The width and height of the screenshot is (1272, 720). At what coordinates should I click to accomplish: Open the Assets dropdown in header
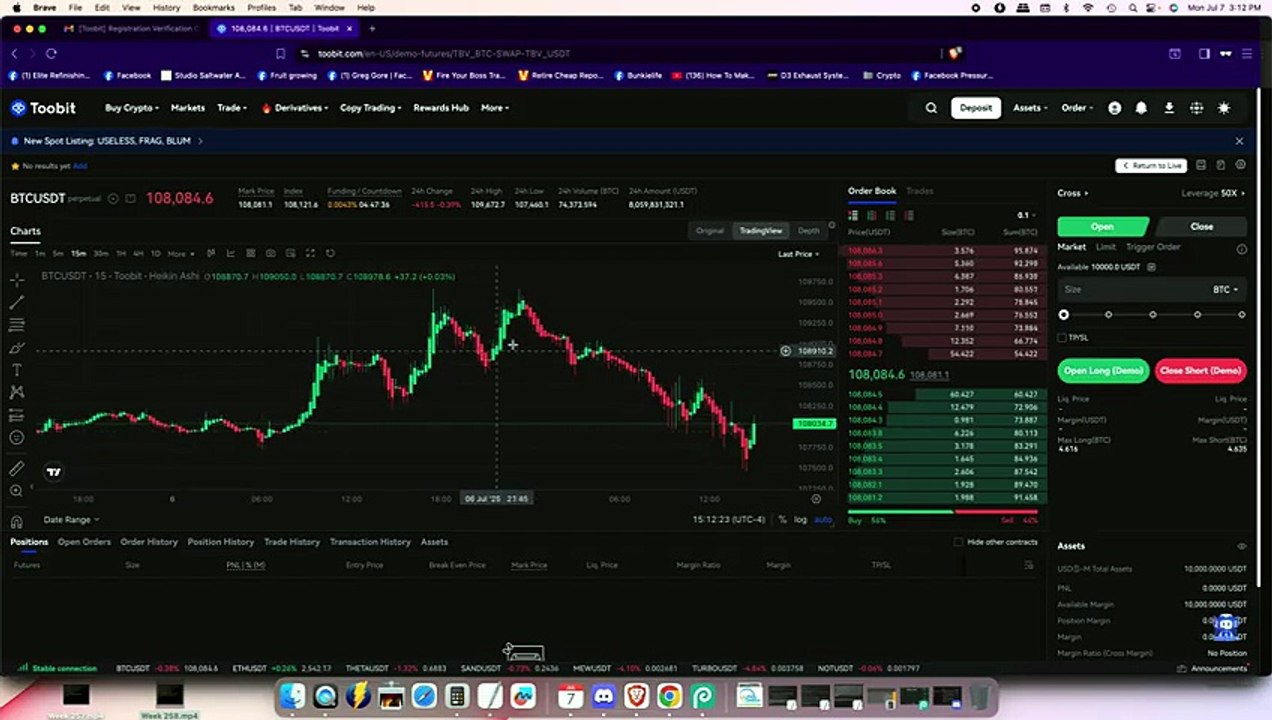pos(1030,108)
